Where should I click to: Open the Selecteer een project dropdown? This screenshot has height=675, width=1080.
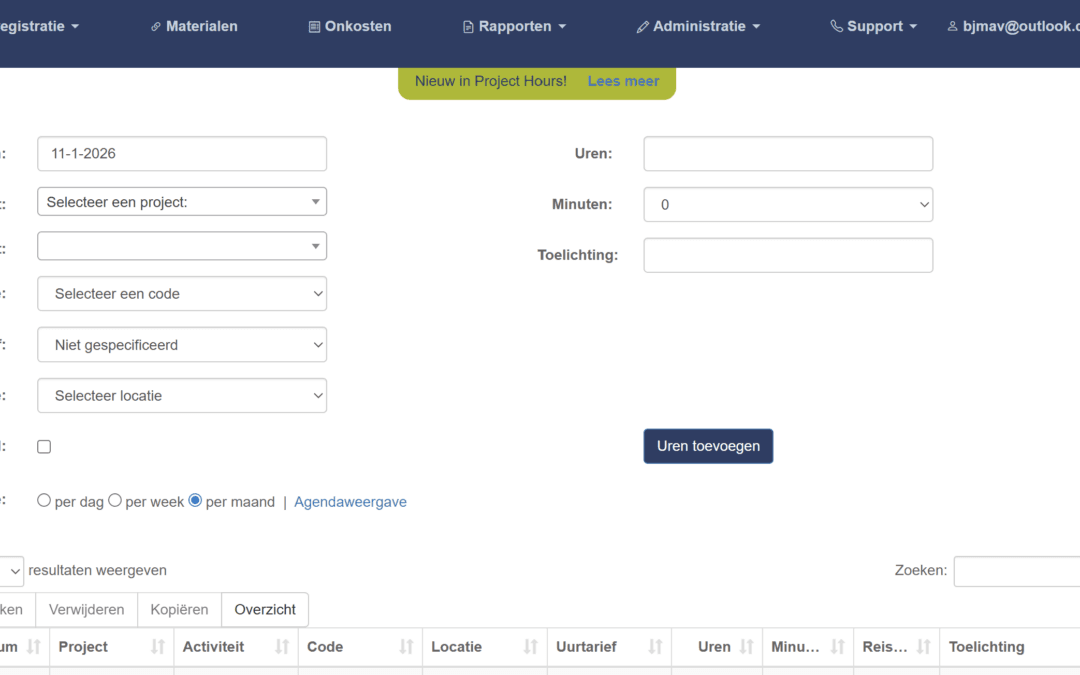tap(181, 201)
